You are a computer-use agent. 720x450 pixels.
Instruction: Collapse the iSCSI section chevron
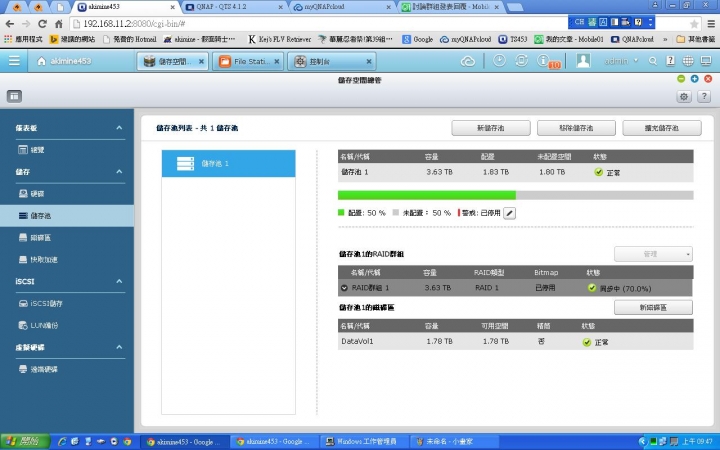(119, 281)
